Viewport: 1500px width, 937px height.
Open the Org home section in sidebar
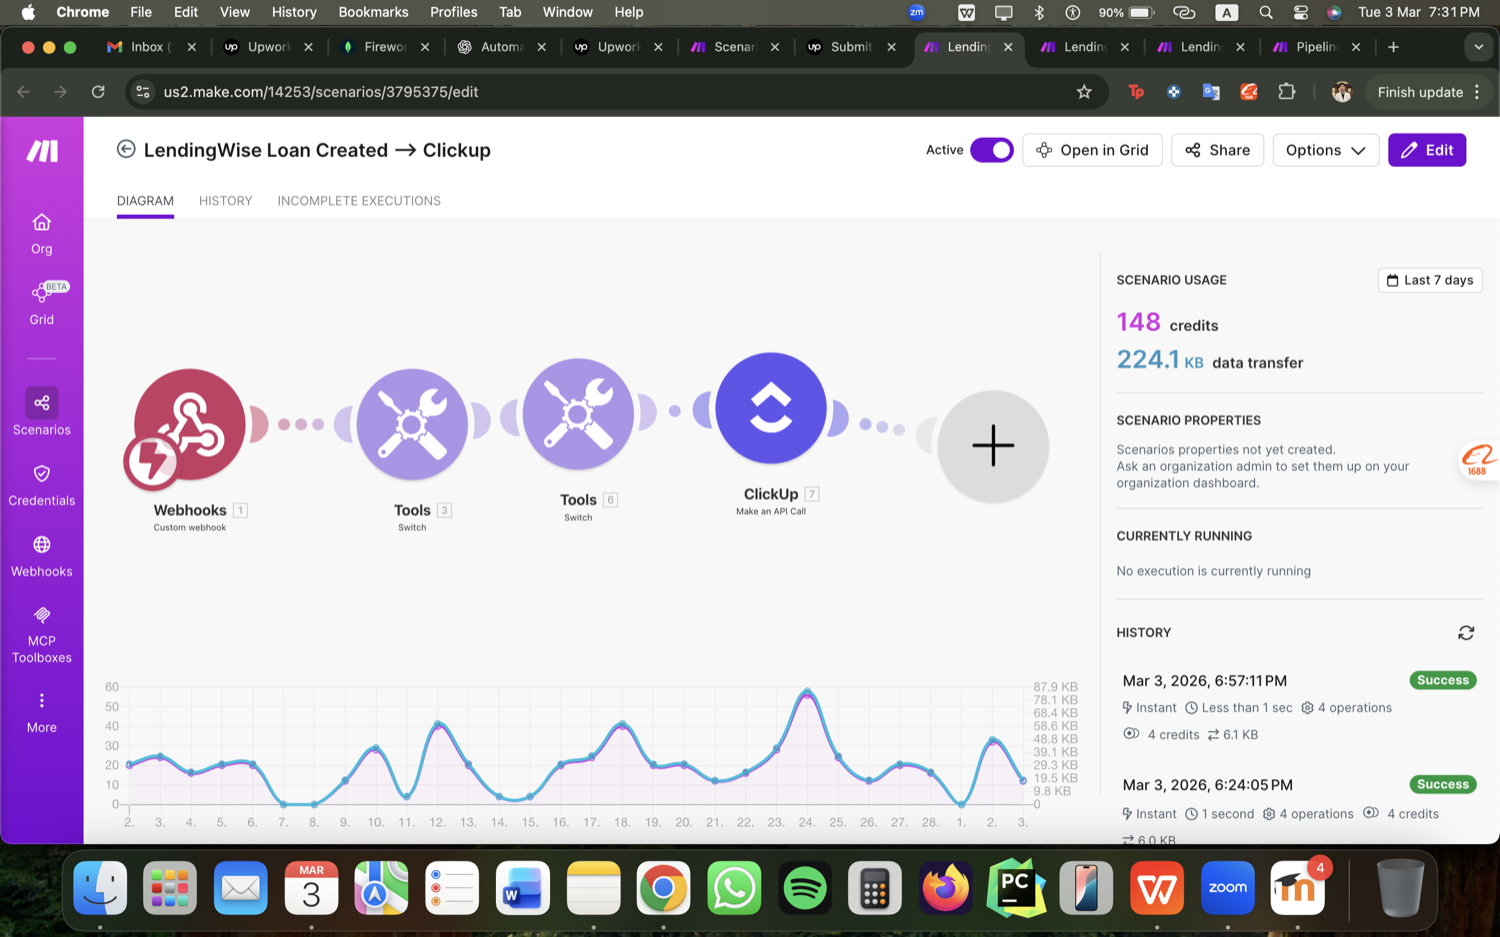pos(41,234)
